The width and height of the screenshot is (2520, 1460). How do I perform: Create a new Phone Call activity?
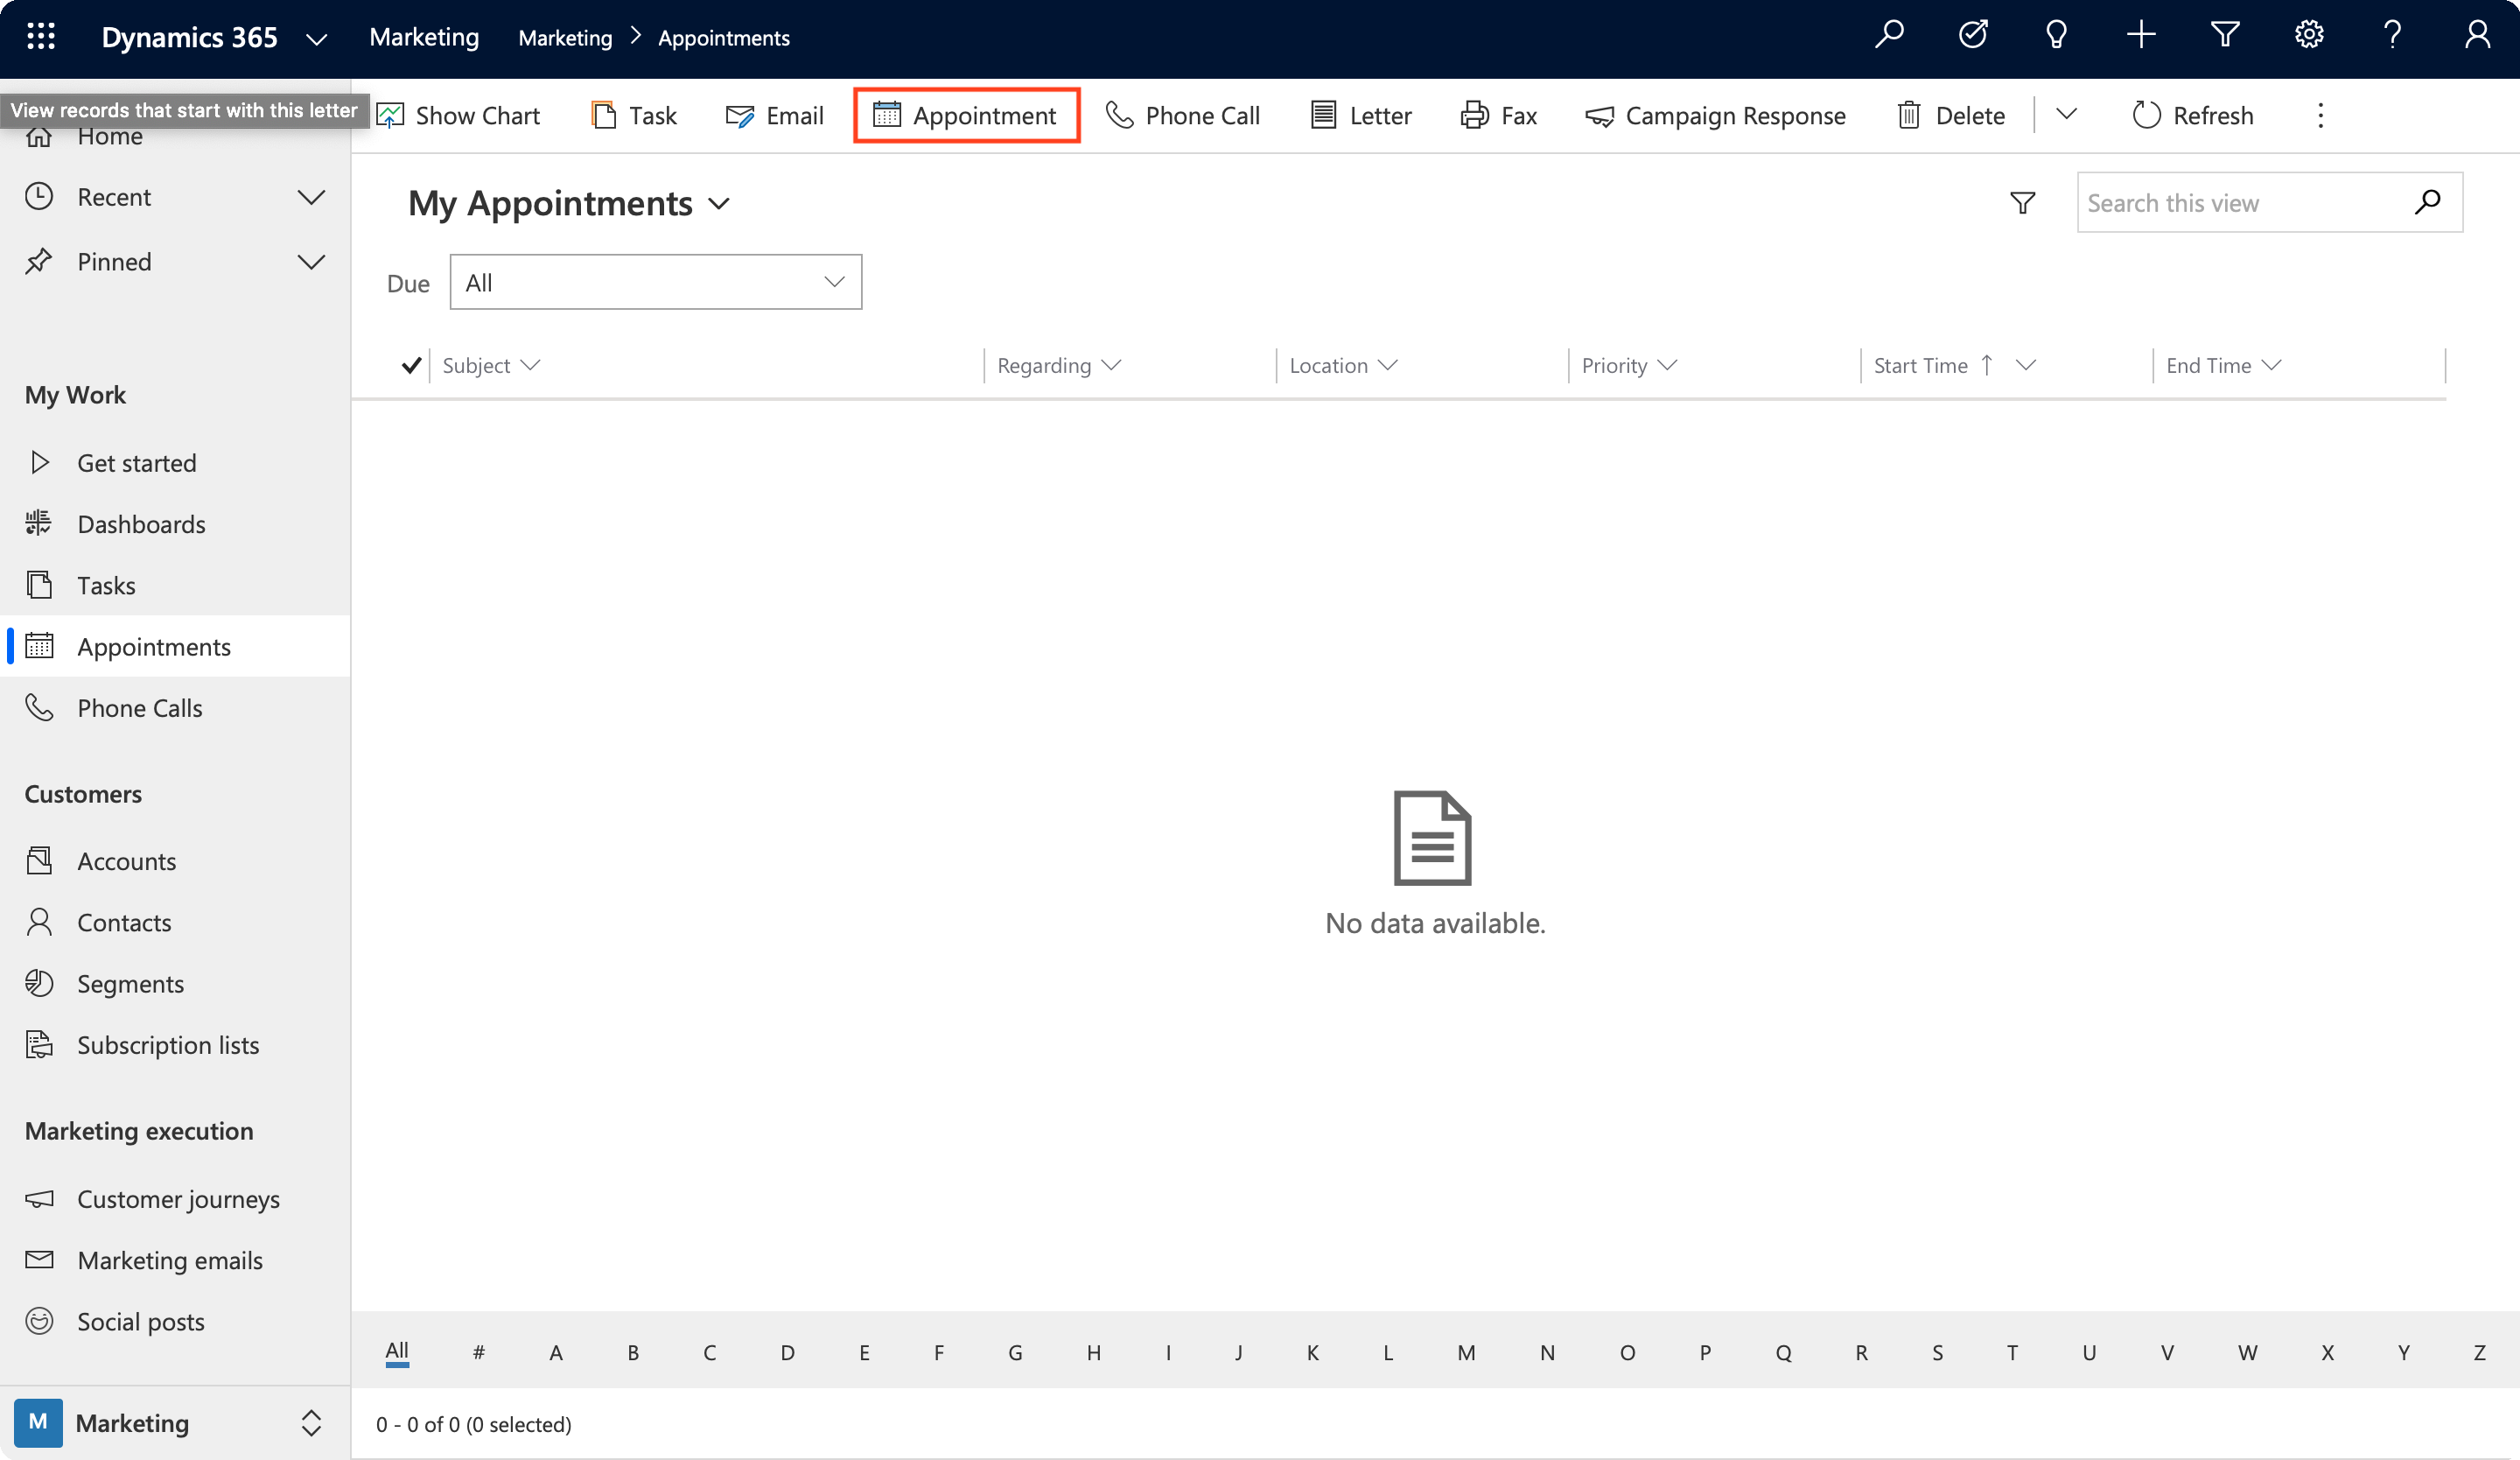1183,115
